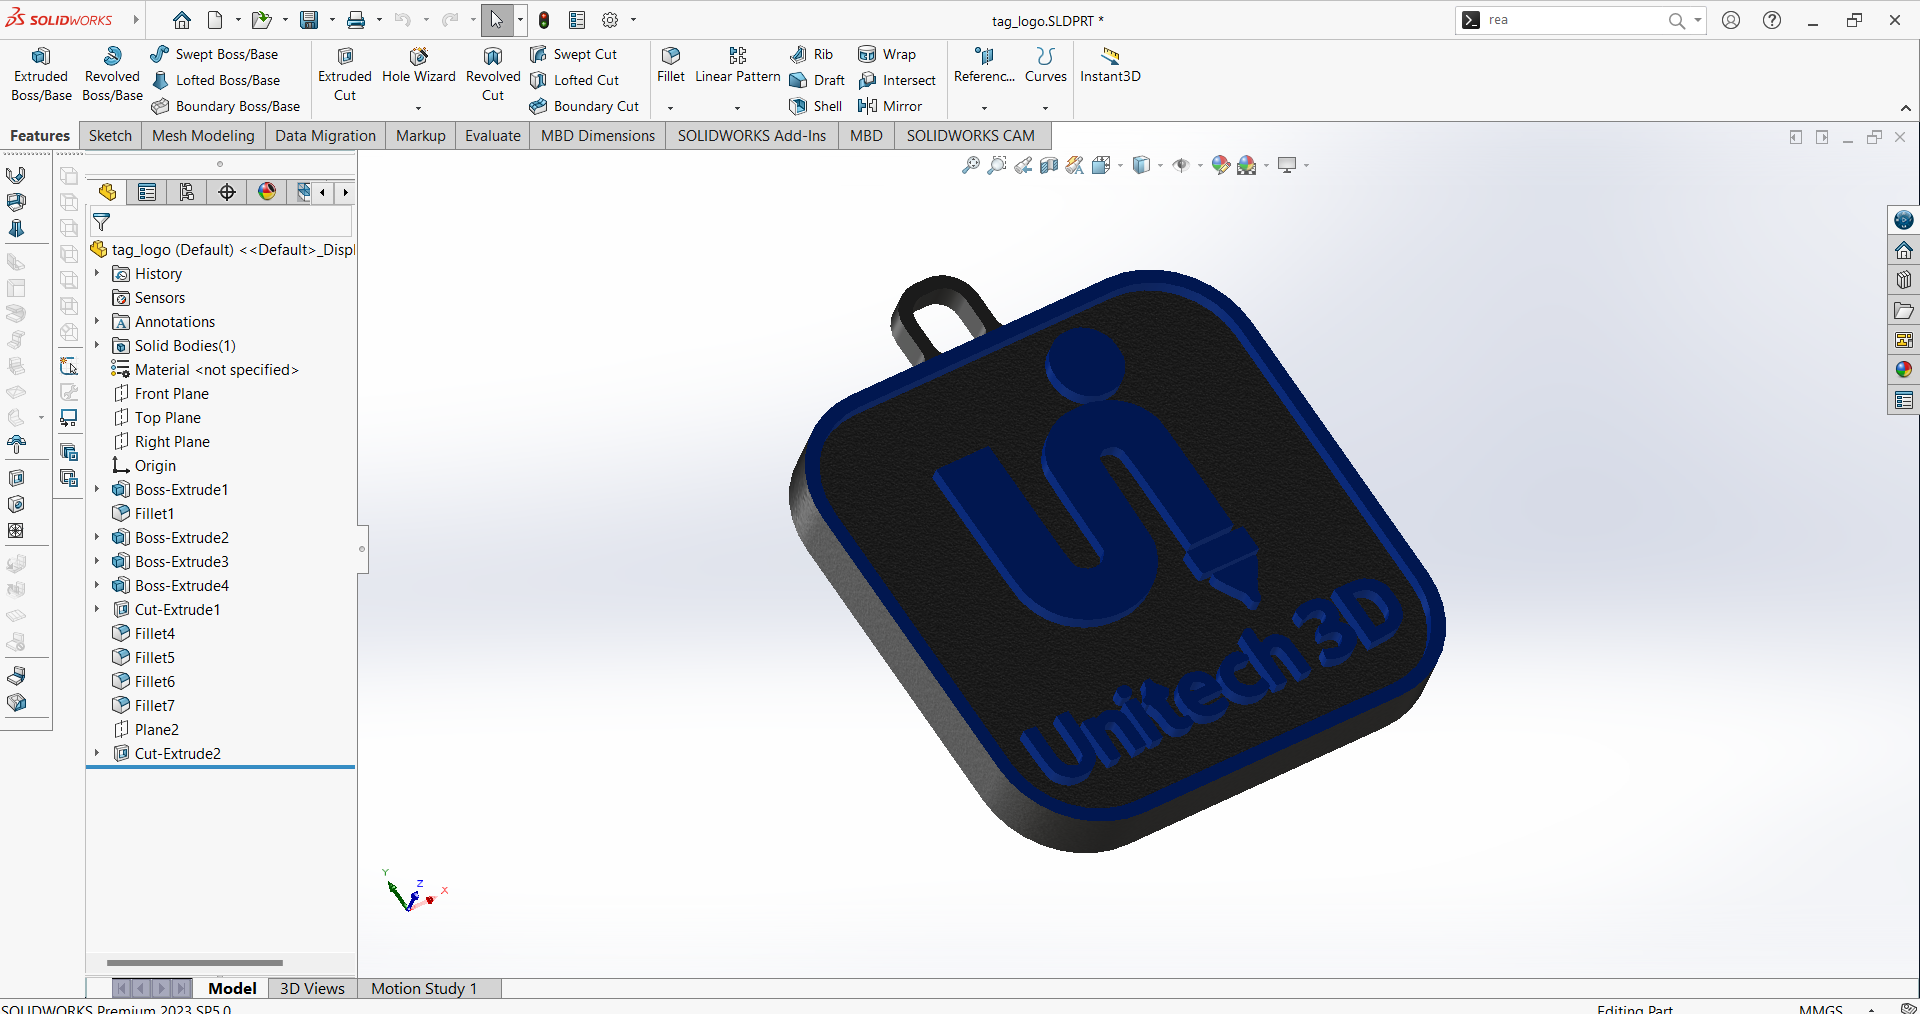Activate the Revolved Cut tool
Screen dimensions: 1920x1014
pos(493,75)
